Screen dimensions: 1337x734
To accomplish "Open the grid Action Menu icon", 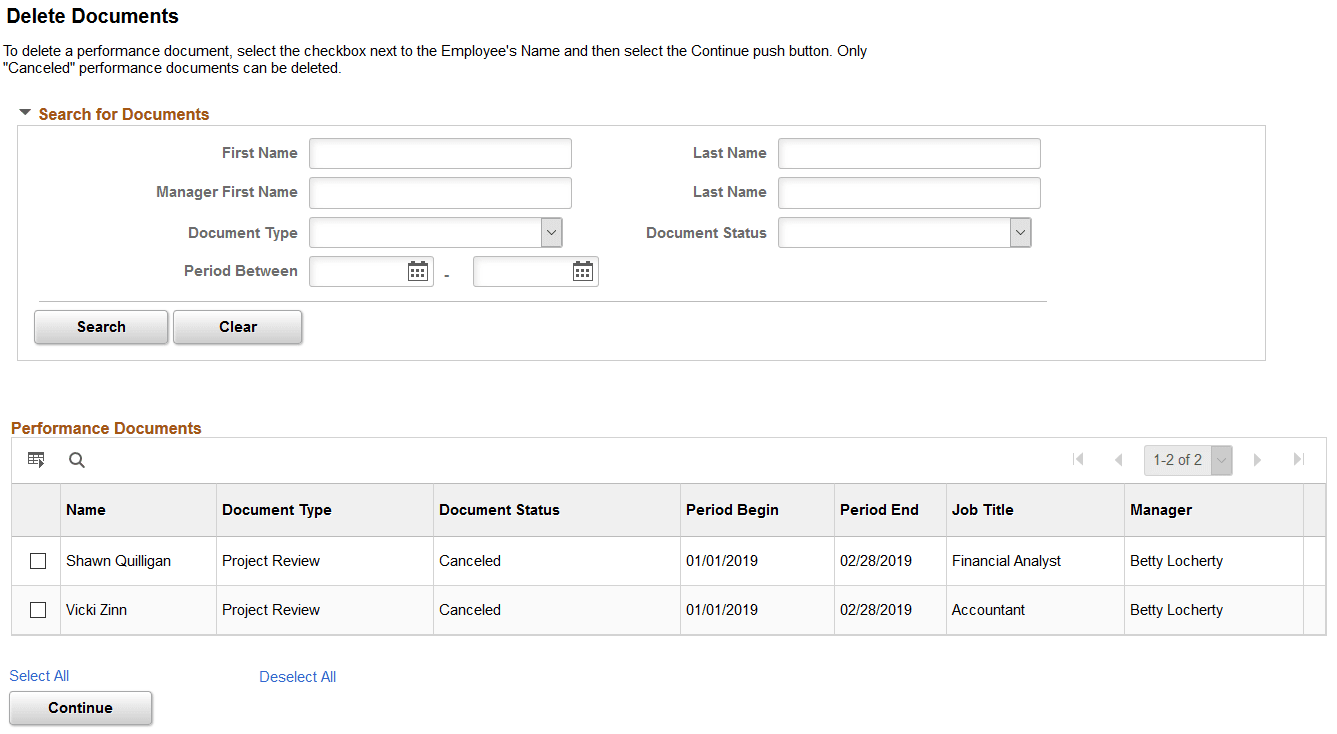I will tap(37, 460).
